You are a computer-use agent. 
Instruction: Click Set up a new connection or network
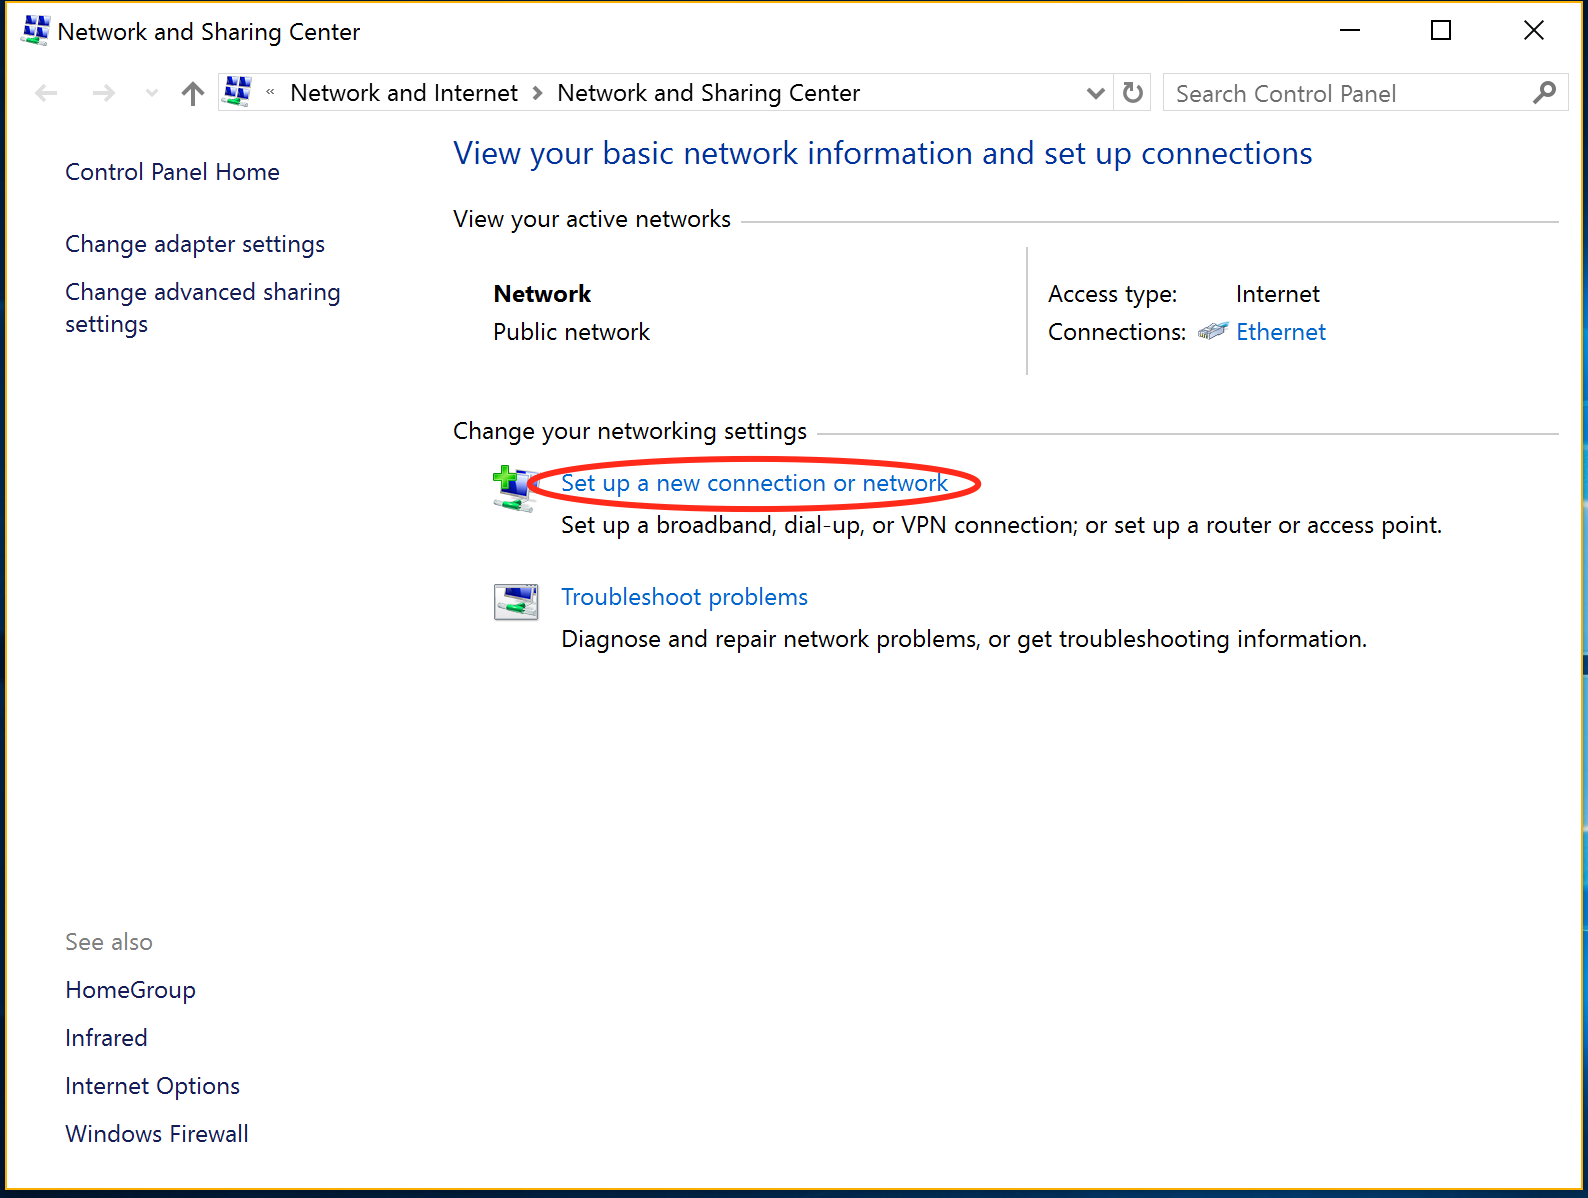pos(754,483)
